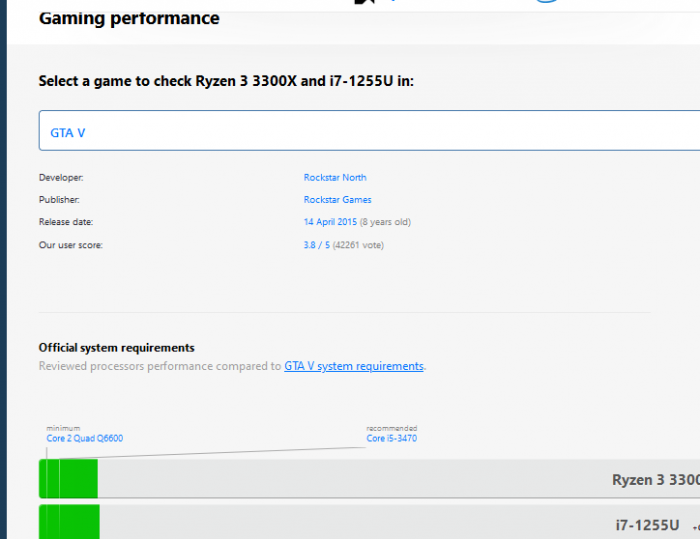The image size is (700, 539).
Task: Click the 42261 vote count text
Action: click(358, 245)
